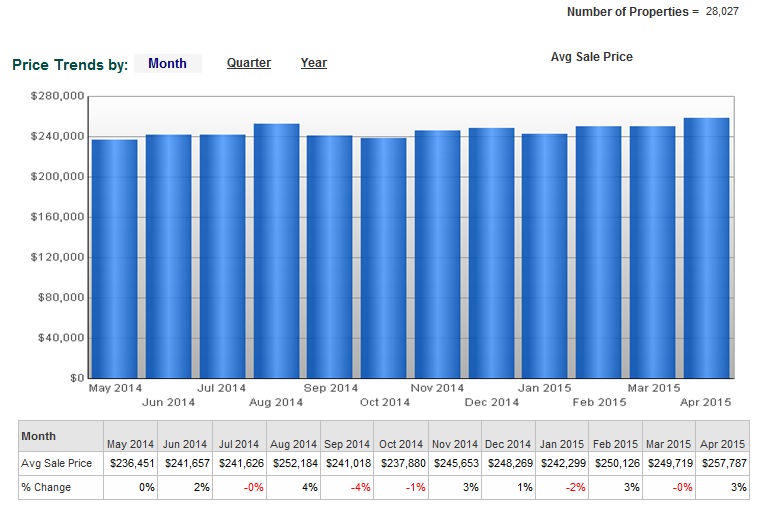Click the $257,787 Apr 2015 table cell
This screenshot has width=763, height=516.
[721, 464]
